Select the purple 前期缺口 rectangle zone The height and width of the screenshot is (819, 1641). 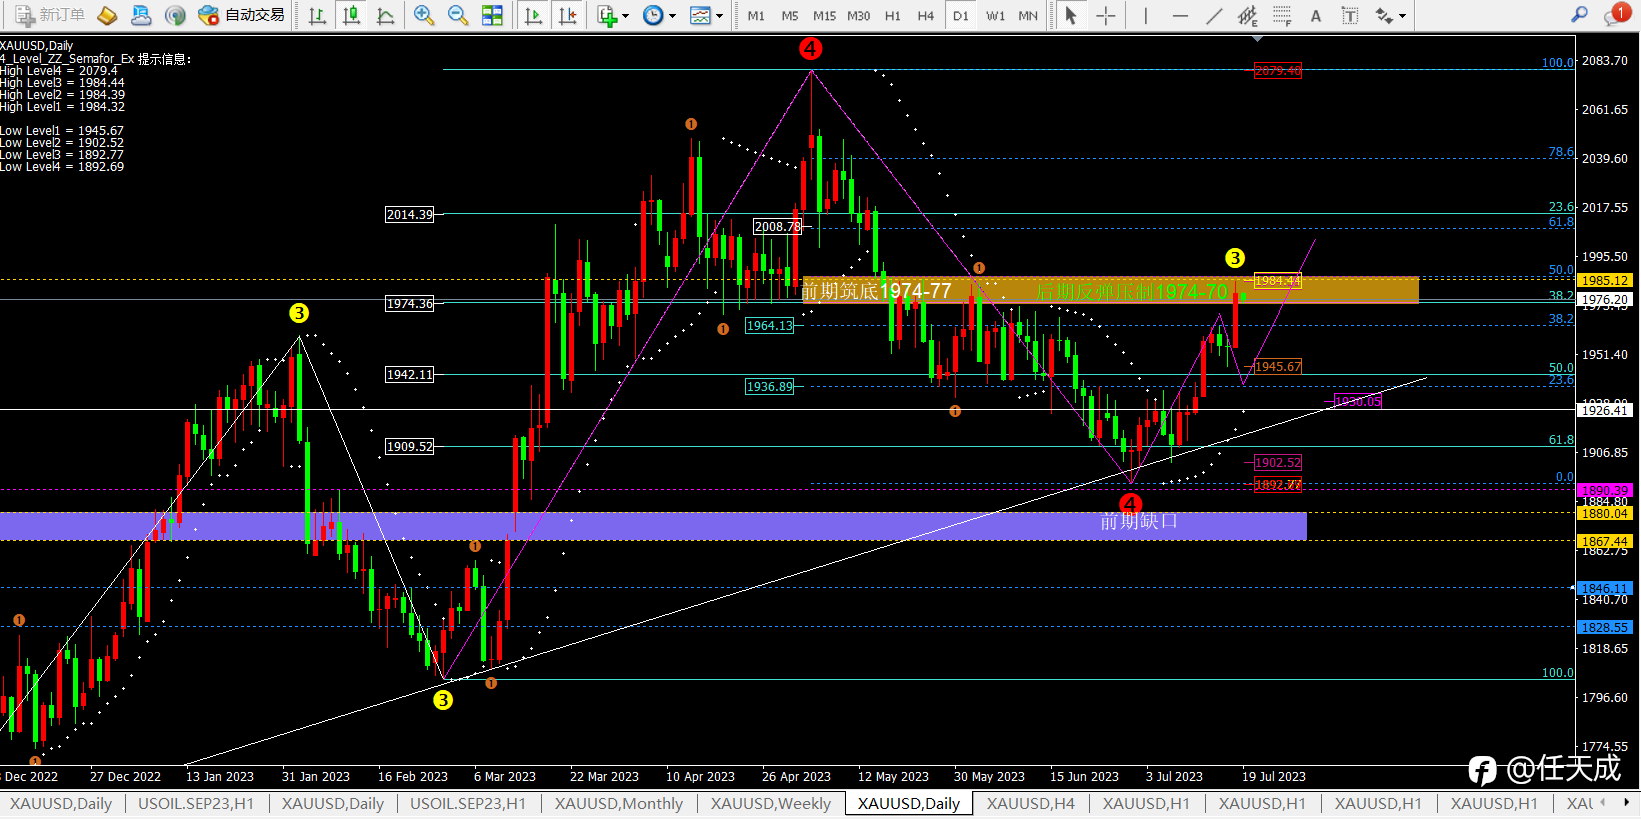653,526
